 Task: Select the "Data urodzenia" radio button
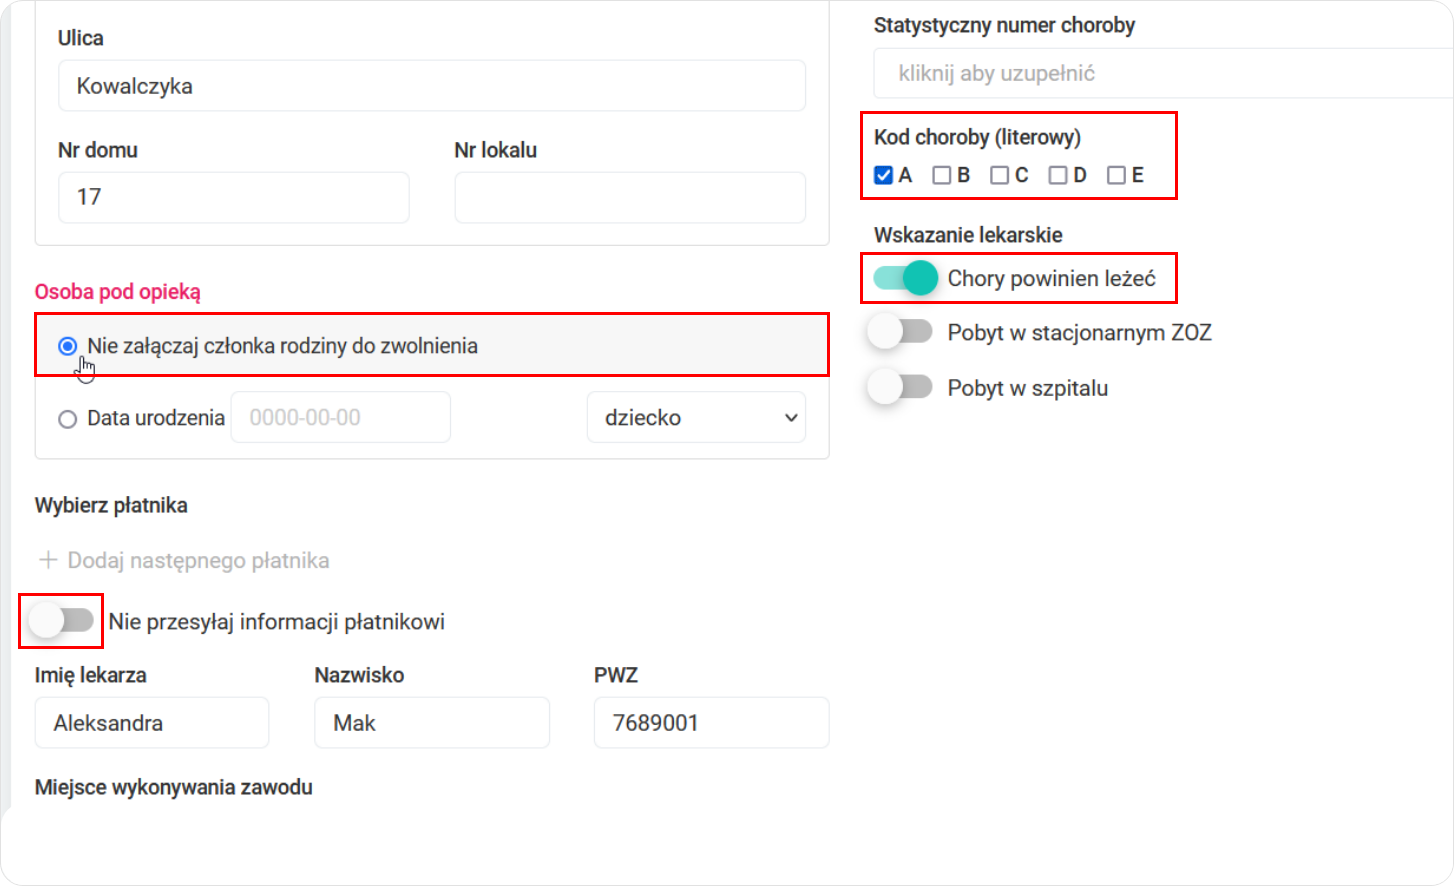[x=67, y=419]
